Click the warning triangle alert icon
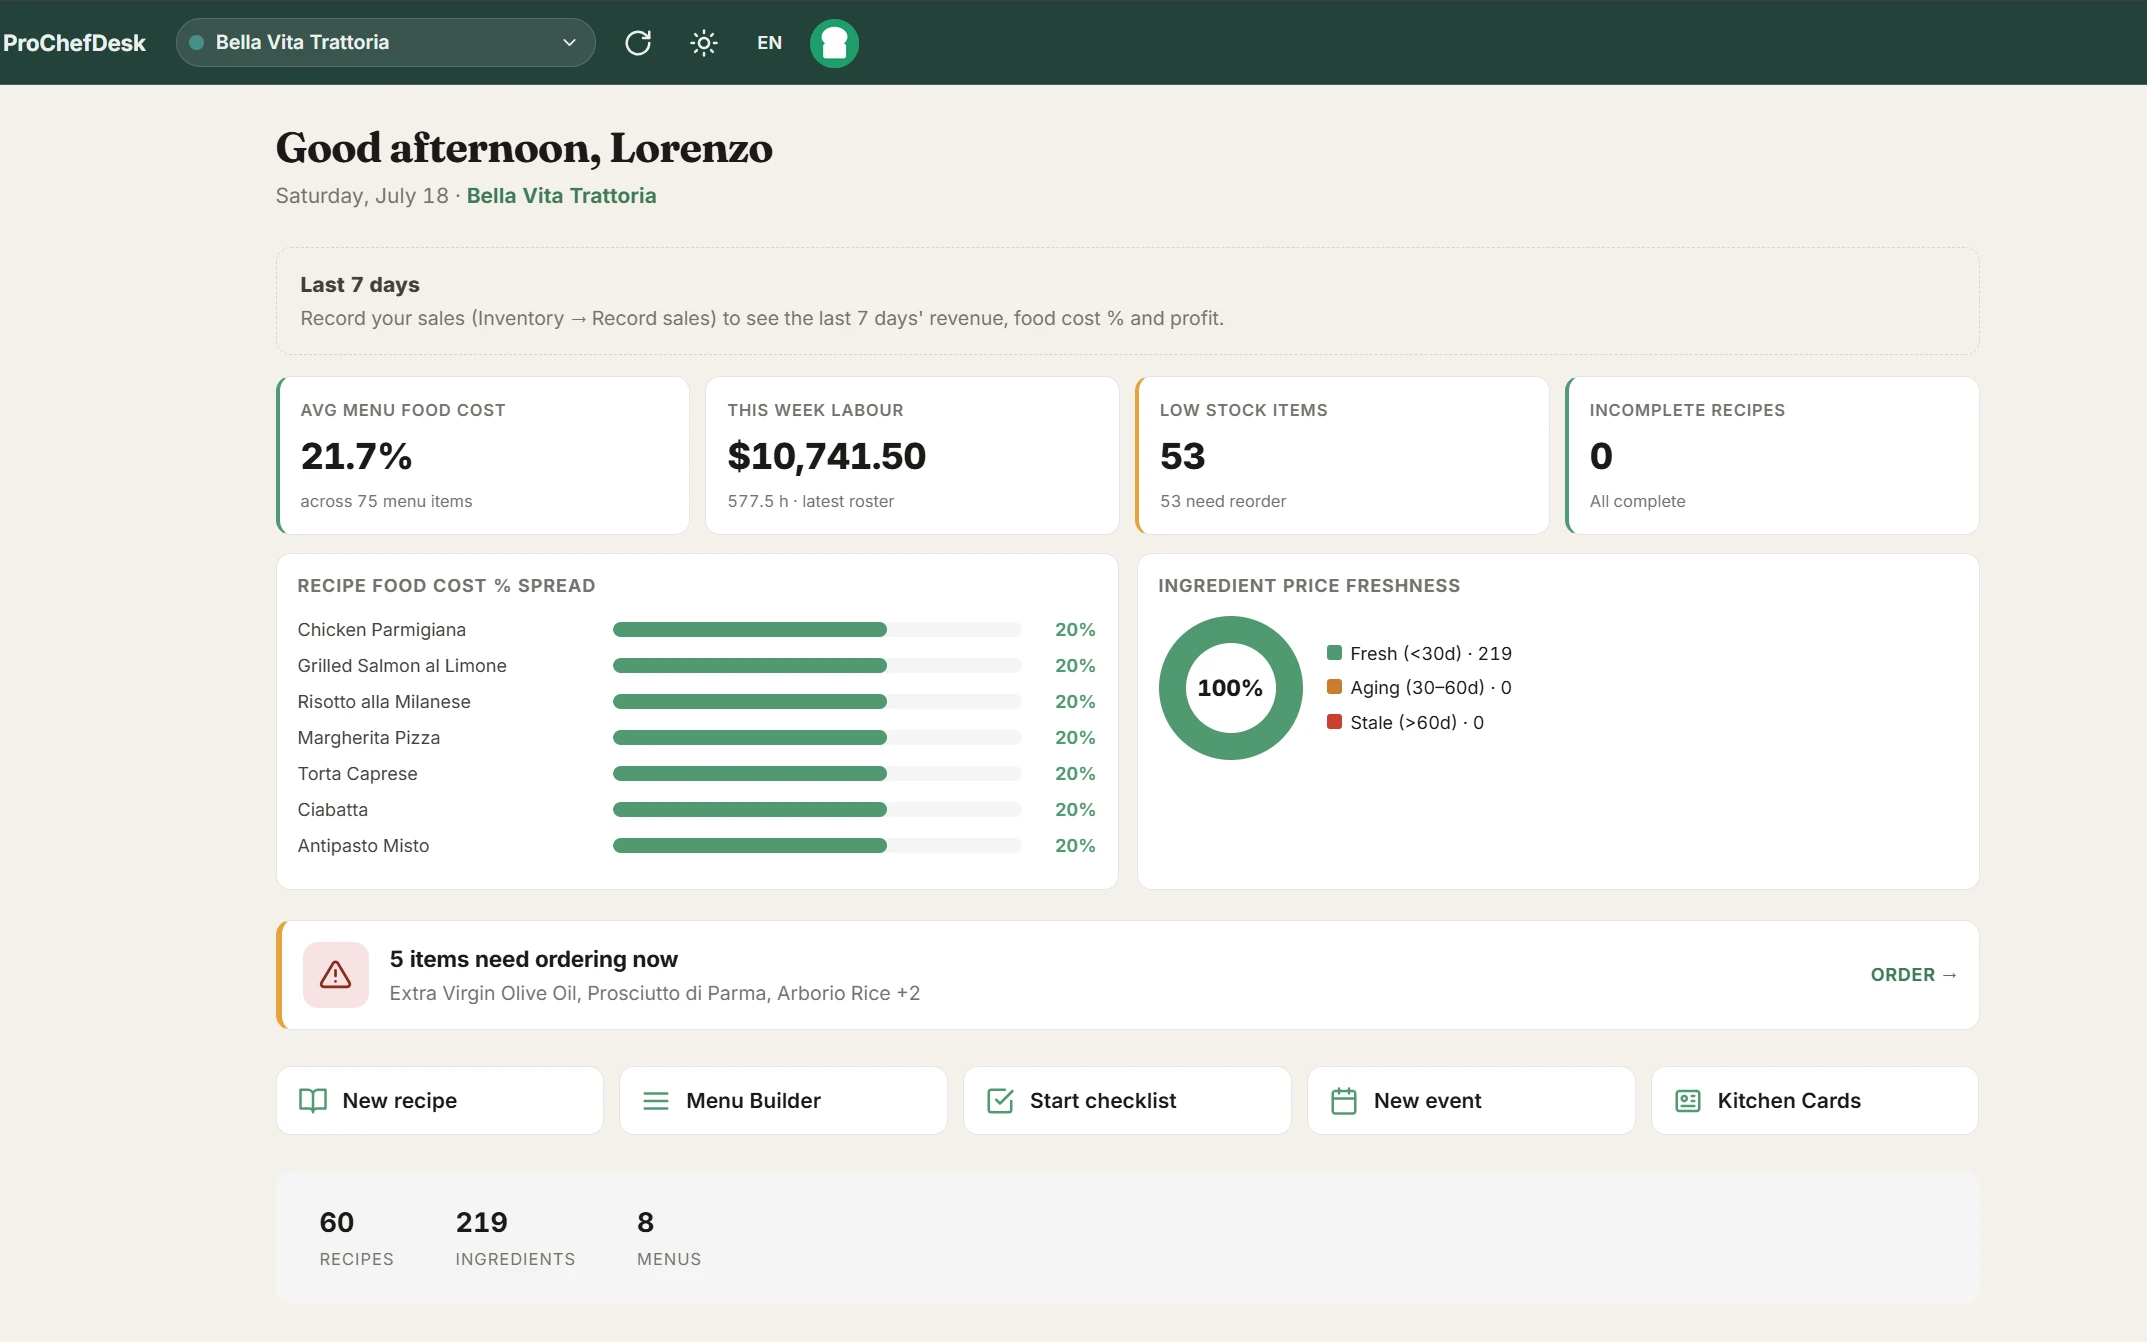 (x=335, y=975)
